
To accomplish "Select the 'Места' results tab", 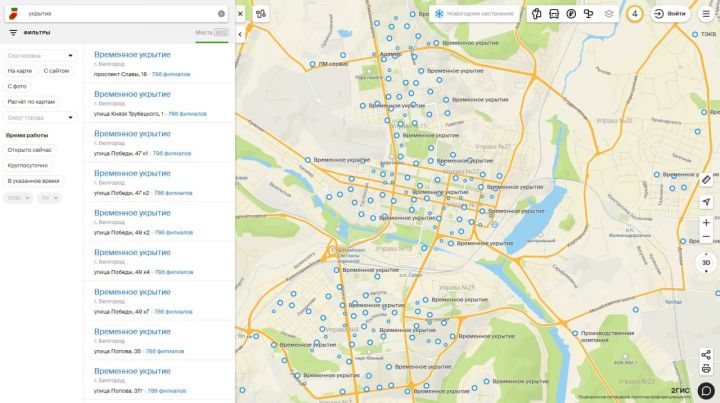I will pos(204,33).
